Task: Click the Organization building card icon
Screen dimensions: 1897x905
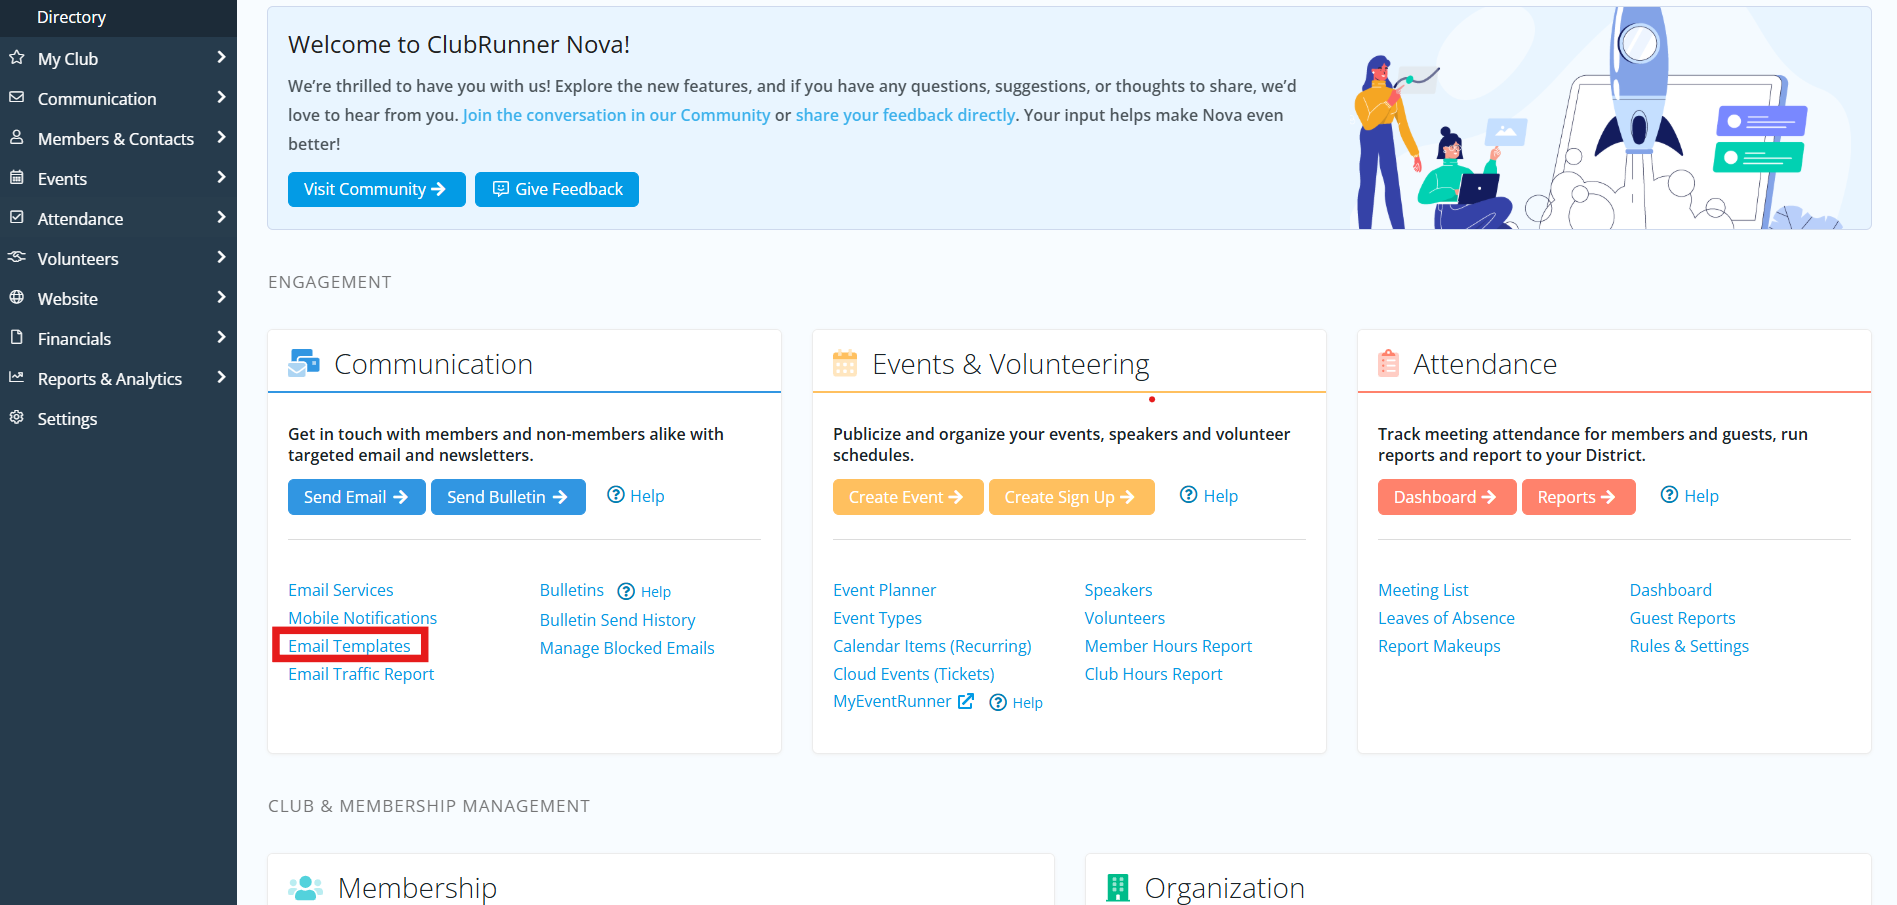Action: click(1118, 887)
